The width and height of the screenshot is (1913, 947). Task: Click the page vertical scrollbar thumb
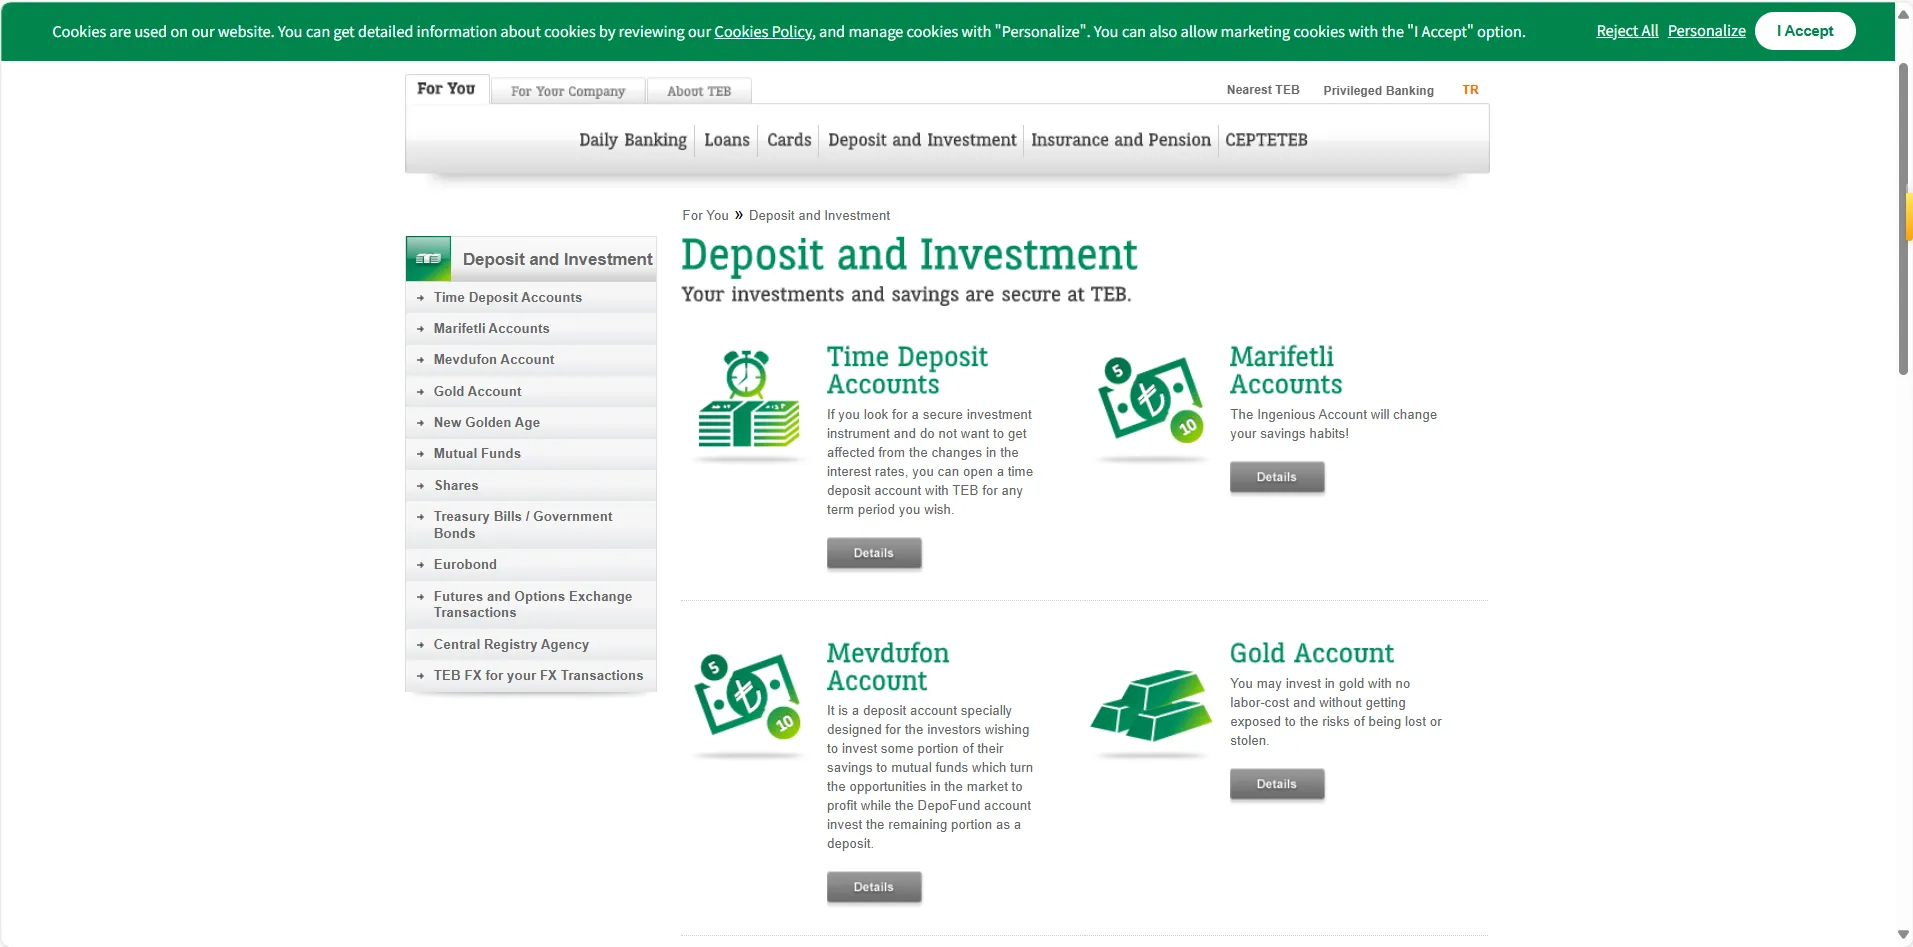tap(1904, 219)
